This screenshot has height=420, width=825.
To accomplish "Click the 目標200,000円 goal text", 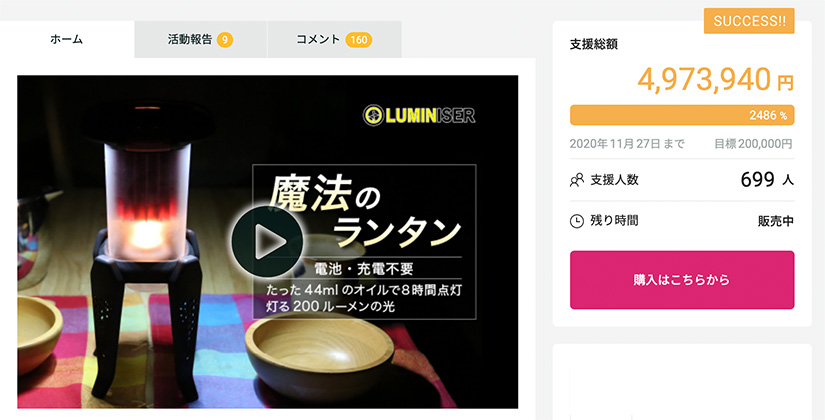I will coord(753,144).
